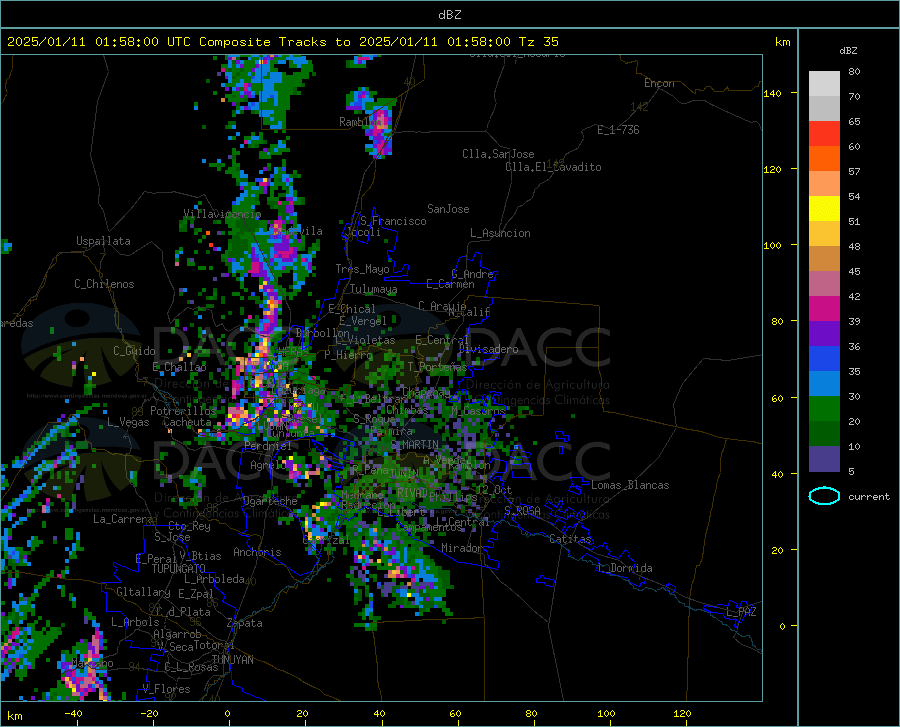
Task: Click the 'TUPUNGATO' map label
Action: [179, 569]
